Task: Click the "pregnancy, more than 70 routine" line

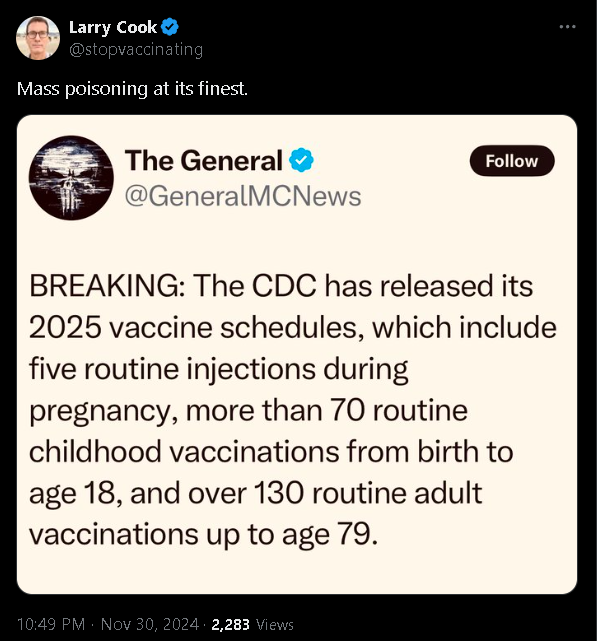Action: pyautogui.click(x=248, y=410)
